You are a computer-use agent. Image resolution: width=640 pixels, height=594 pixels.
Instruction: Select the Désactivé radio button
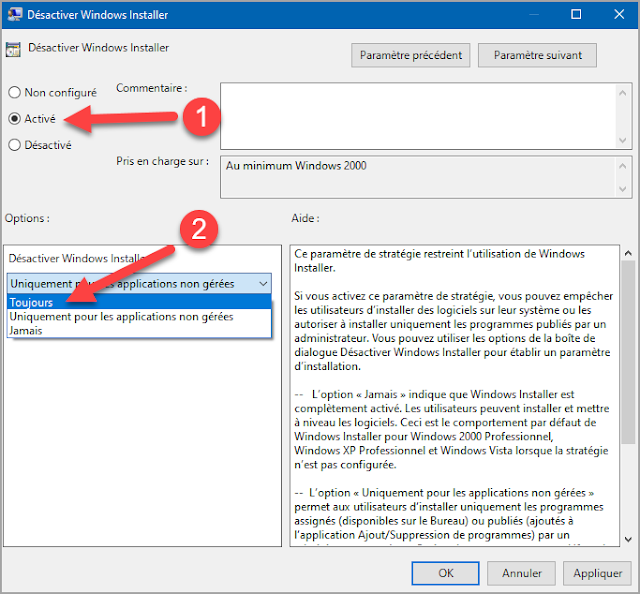coord(15,145)
